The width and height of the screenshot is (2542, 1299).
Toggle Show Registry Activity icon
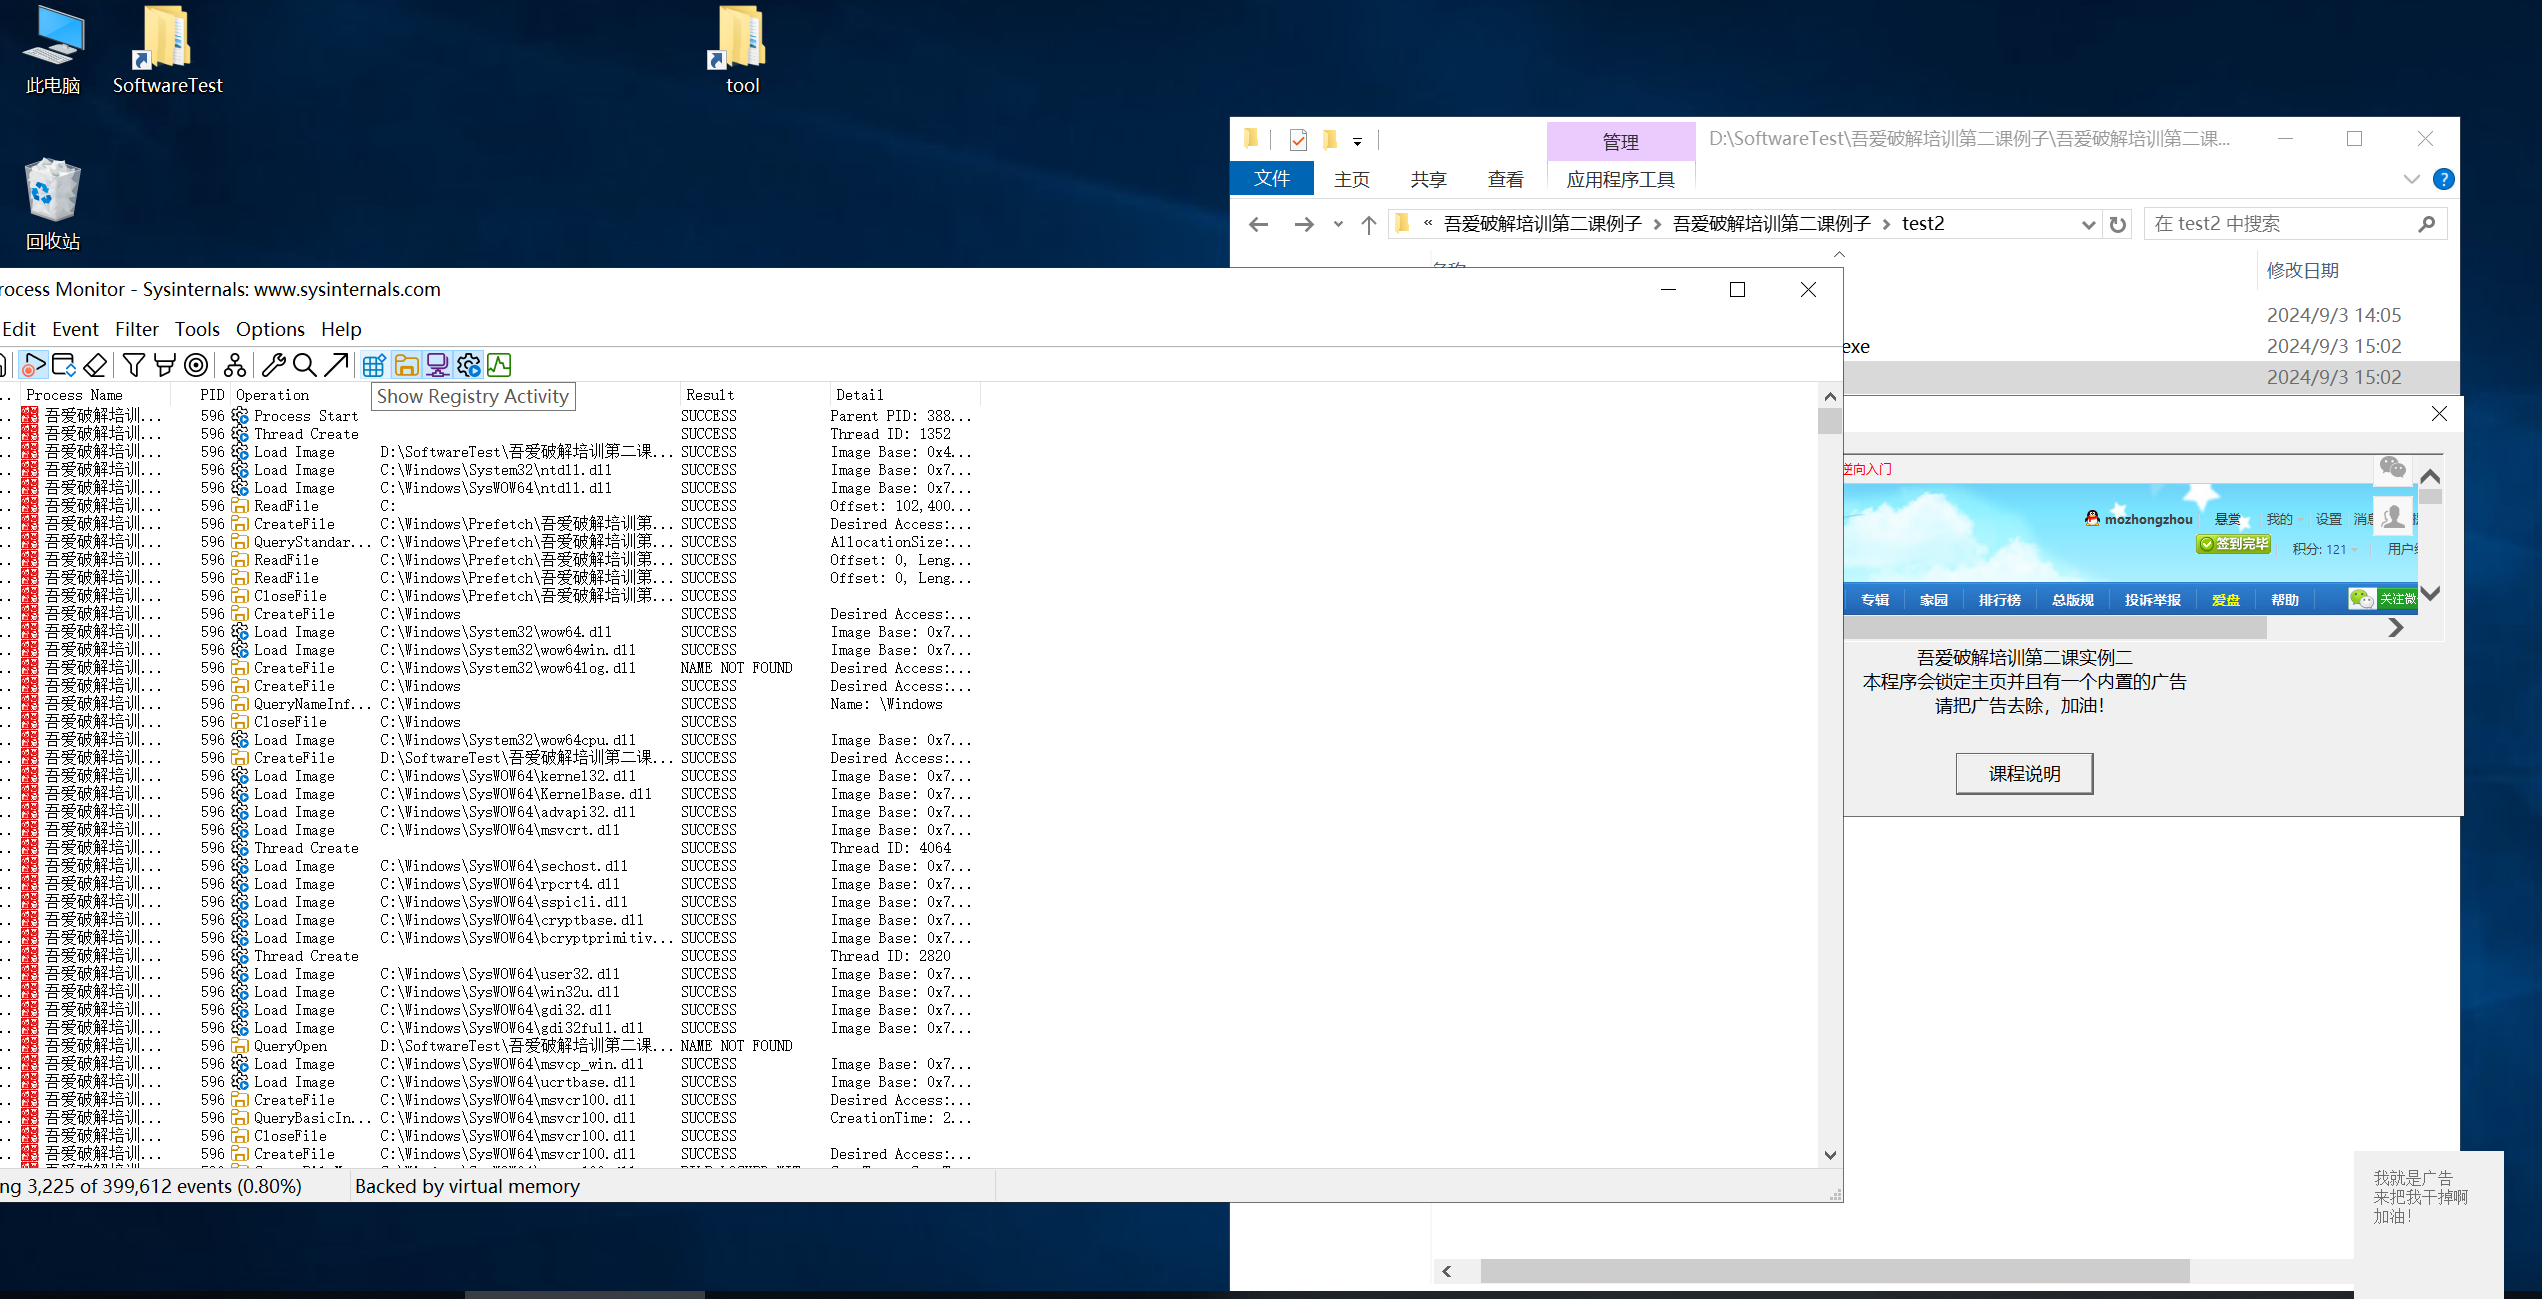pyautogui.click(x=375, y=365)
